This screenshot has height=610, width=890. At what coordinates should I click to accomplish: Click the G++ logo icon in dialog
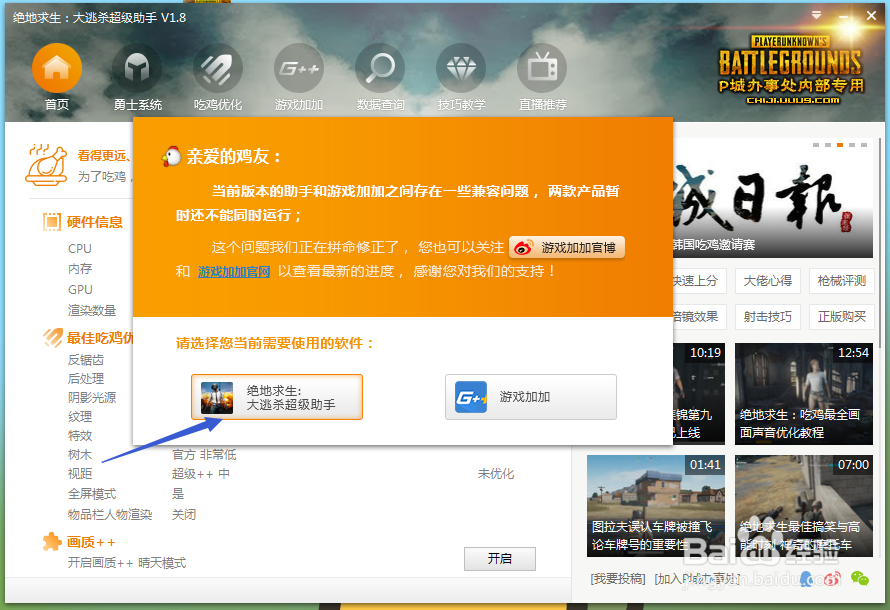[x=471, y=397]
